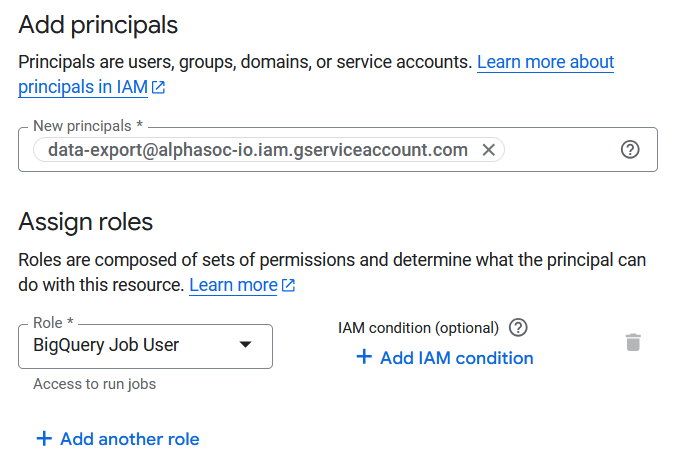Click the external-link icon after roles 'Learn more'
This screenshot has width=681, height=472.
pyautogui.click(x=288, y=285)
